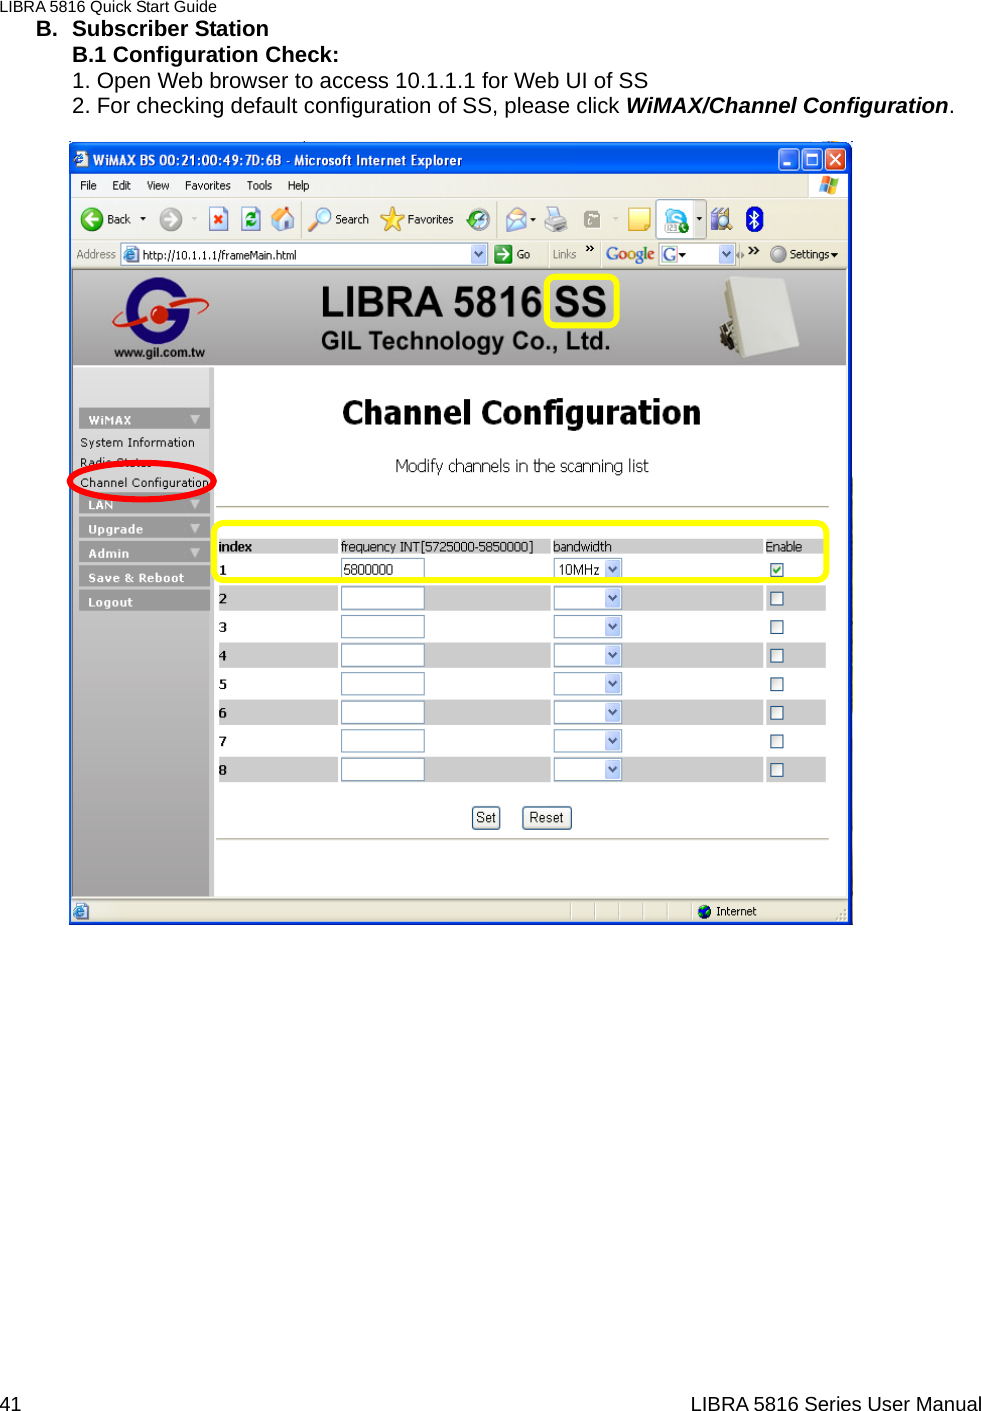The width and height of the screenshot is (981, 1411).
Task: Click Logout in the sidebar
Action: coord(143,601)
